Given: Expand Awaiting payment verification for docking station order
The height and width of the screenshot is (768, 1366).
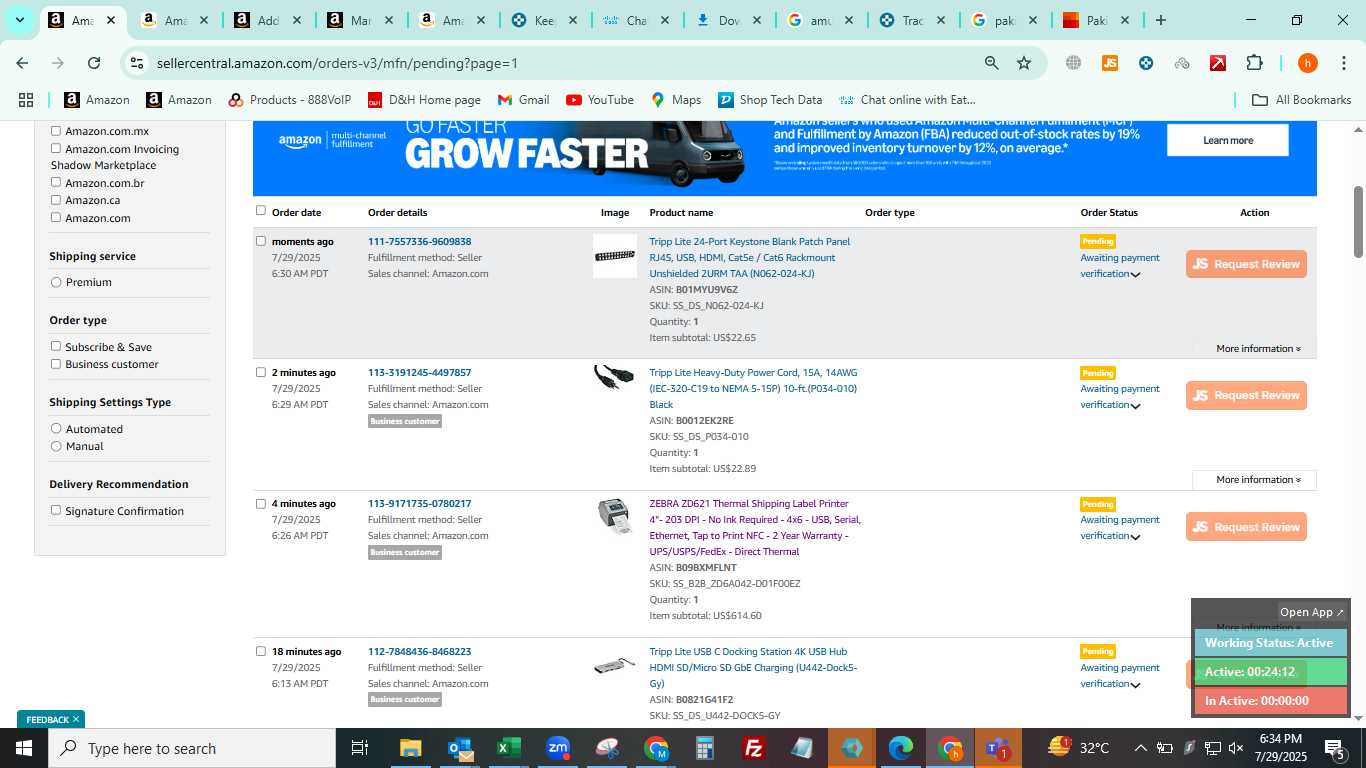Looking at the screenshot, I should pos(1136,685).
